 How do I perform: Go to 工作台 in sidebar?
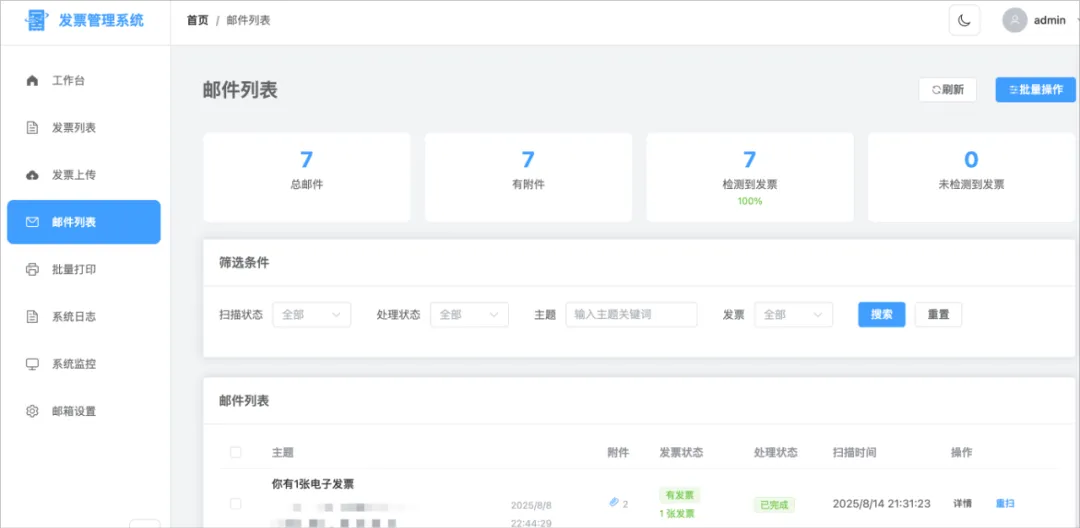(84, 81)
